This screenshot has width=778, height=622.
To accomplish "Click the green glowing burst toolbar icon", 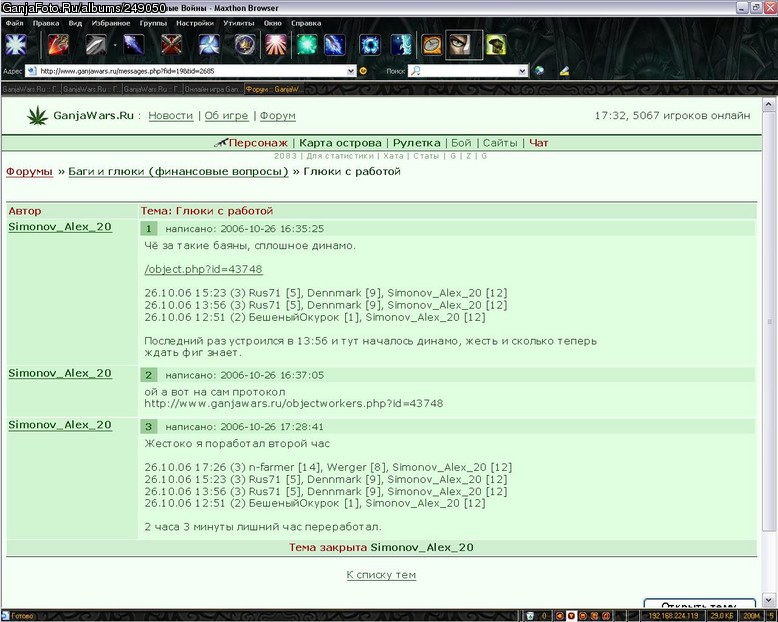I will coord(307,45).
